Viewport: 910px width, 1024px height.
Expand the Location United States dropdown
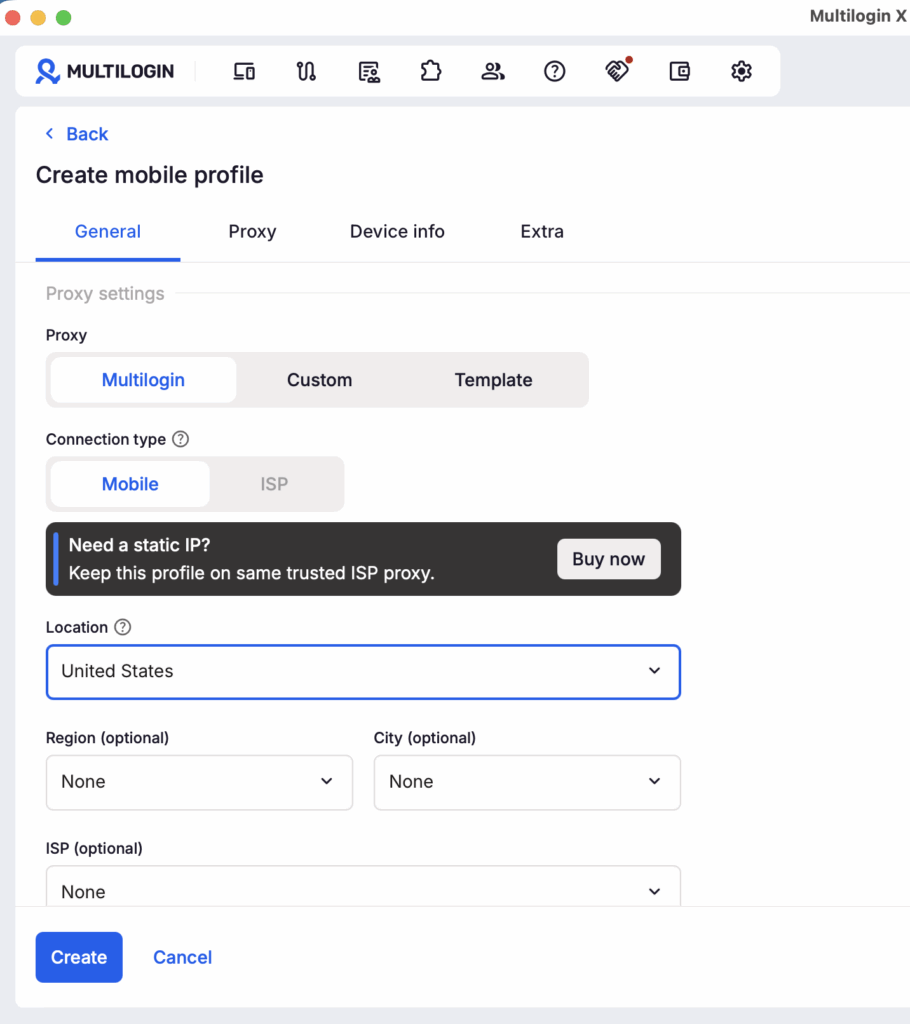(363, 672)
